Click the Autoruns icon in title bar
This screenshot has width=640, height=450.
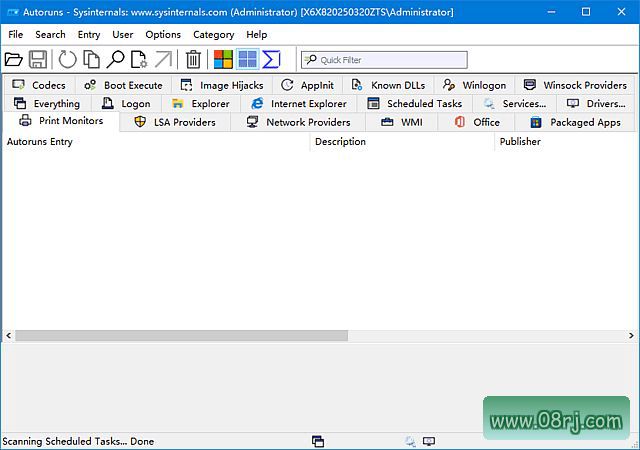(x=13, y=12)
